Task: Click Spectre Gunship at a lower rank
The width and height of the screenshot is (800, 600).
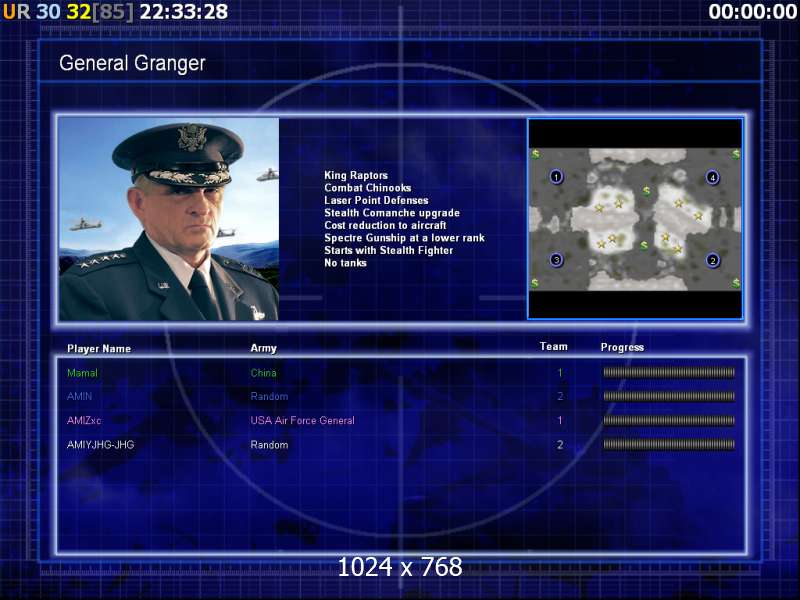Action: point(404,238)
